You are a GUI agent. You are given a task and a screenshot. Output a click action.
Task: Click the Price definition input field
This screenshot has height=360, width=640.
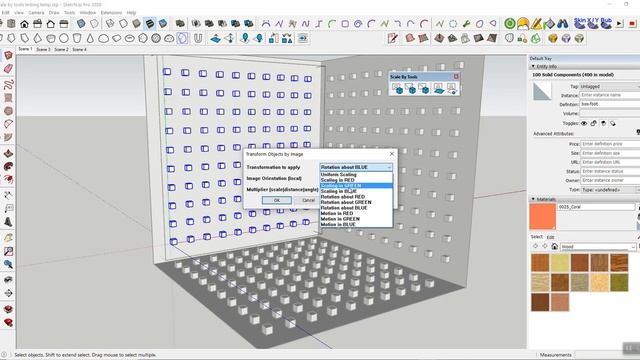tap(610, 144)
